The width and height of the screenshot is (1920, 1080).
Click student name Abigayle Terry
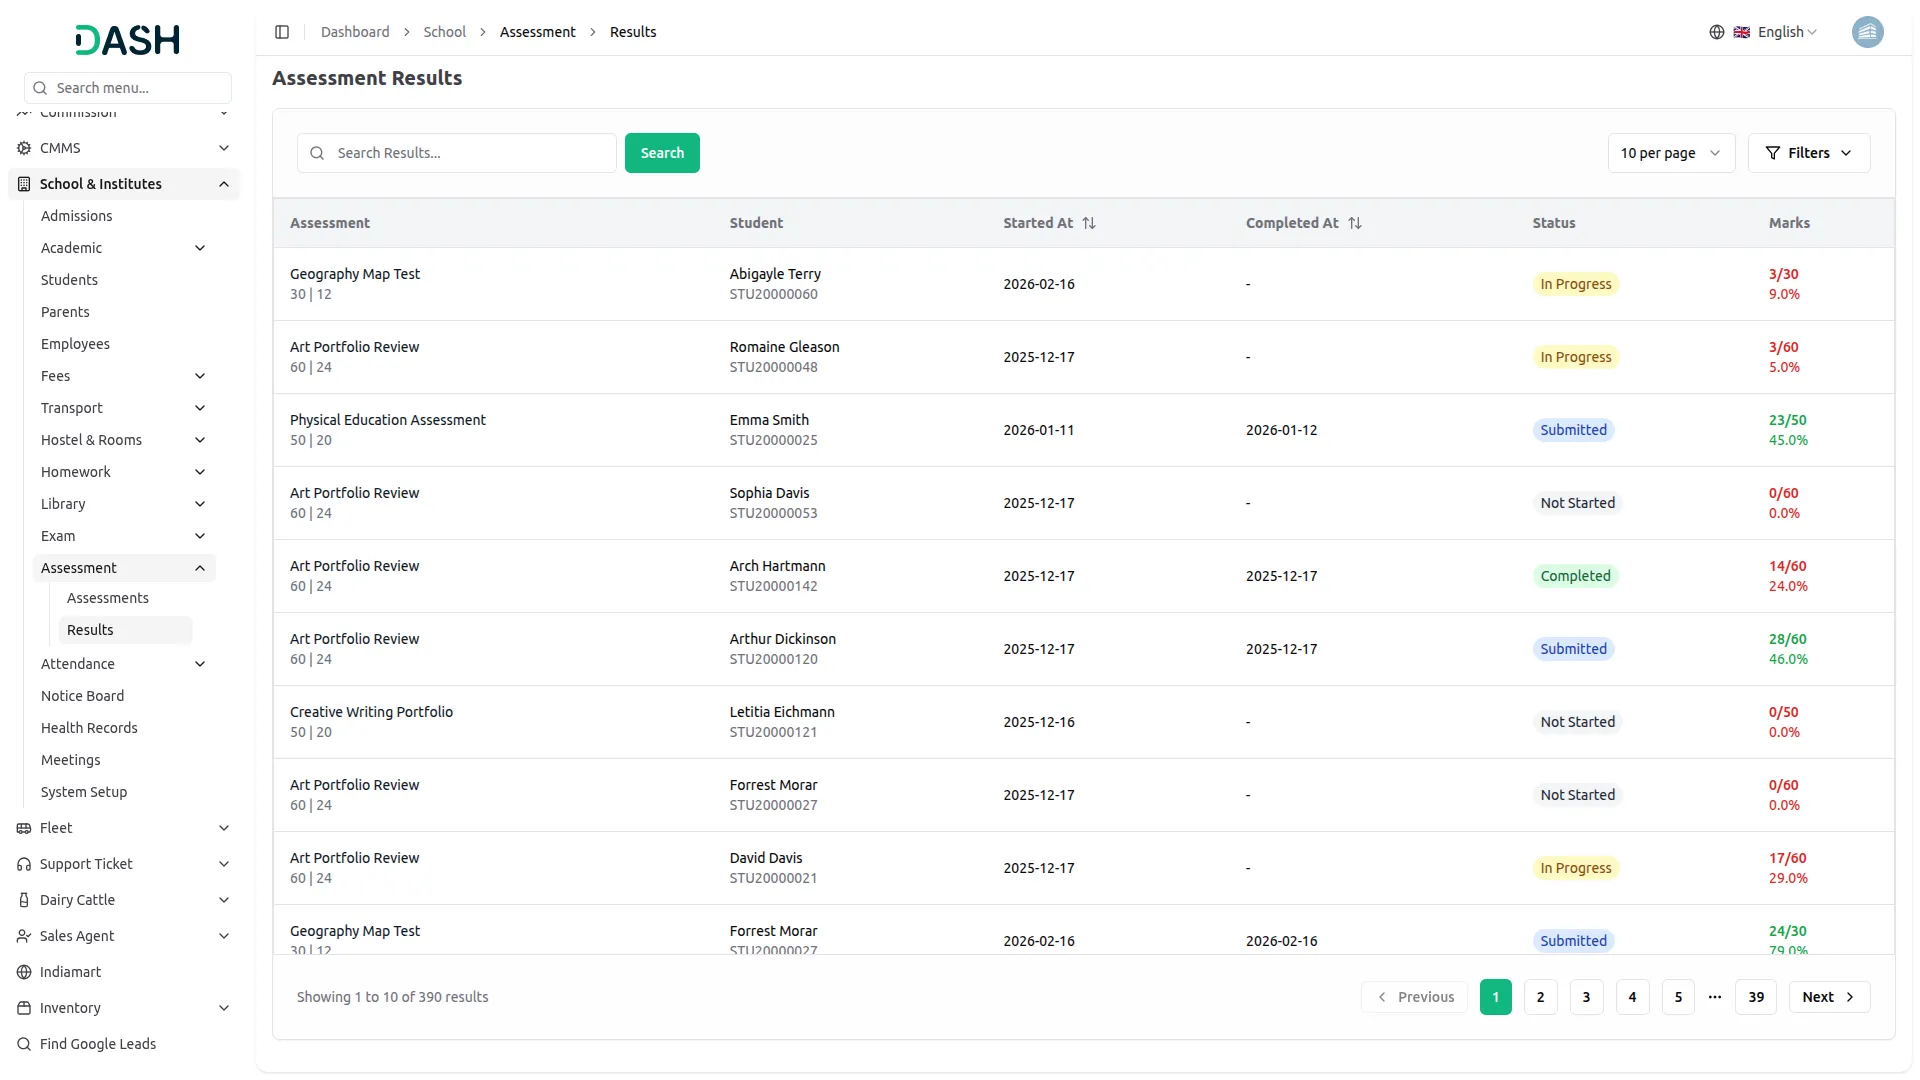775,274
